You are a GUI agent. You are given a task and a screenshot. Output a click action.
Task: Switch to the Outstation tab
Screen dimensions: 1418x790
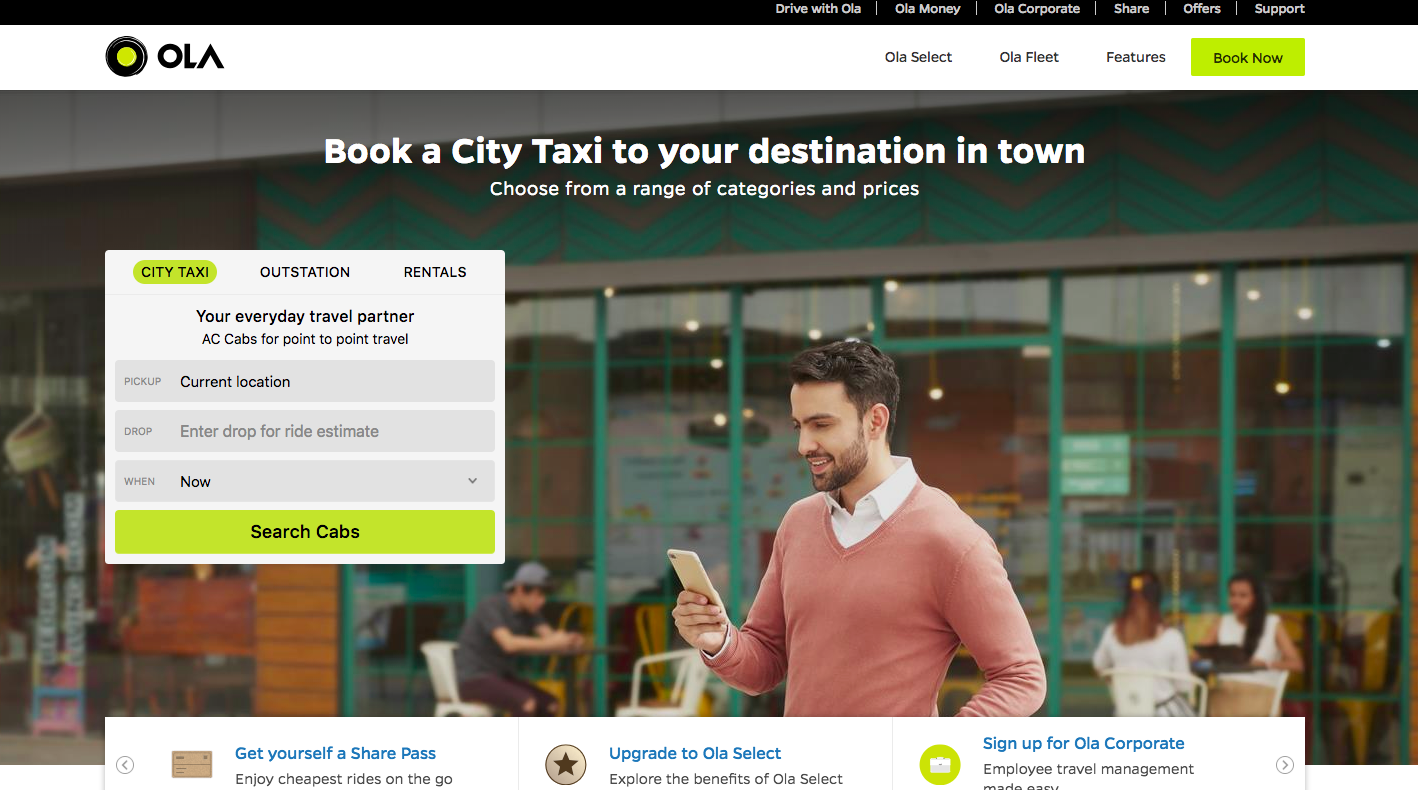[x=305, y=272]
